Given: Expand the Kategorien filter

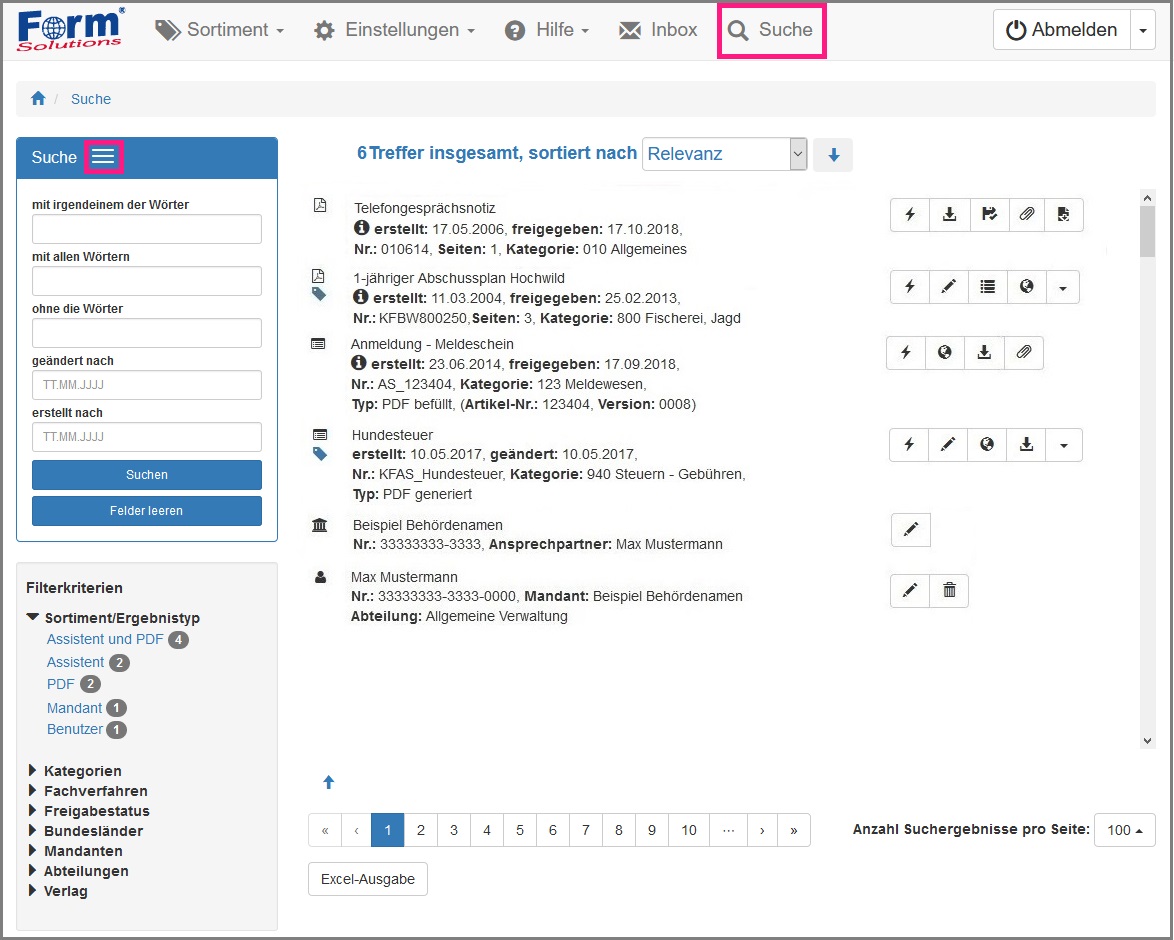Looking at the screenshot, I should tap(33, 771).
